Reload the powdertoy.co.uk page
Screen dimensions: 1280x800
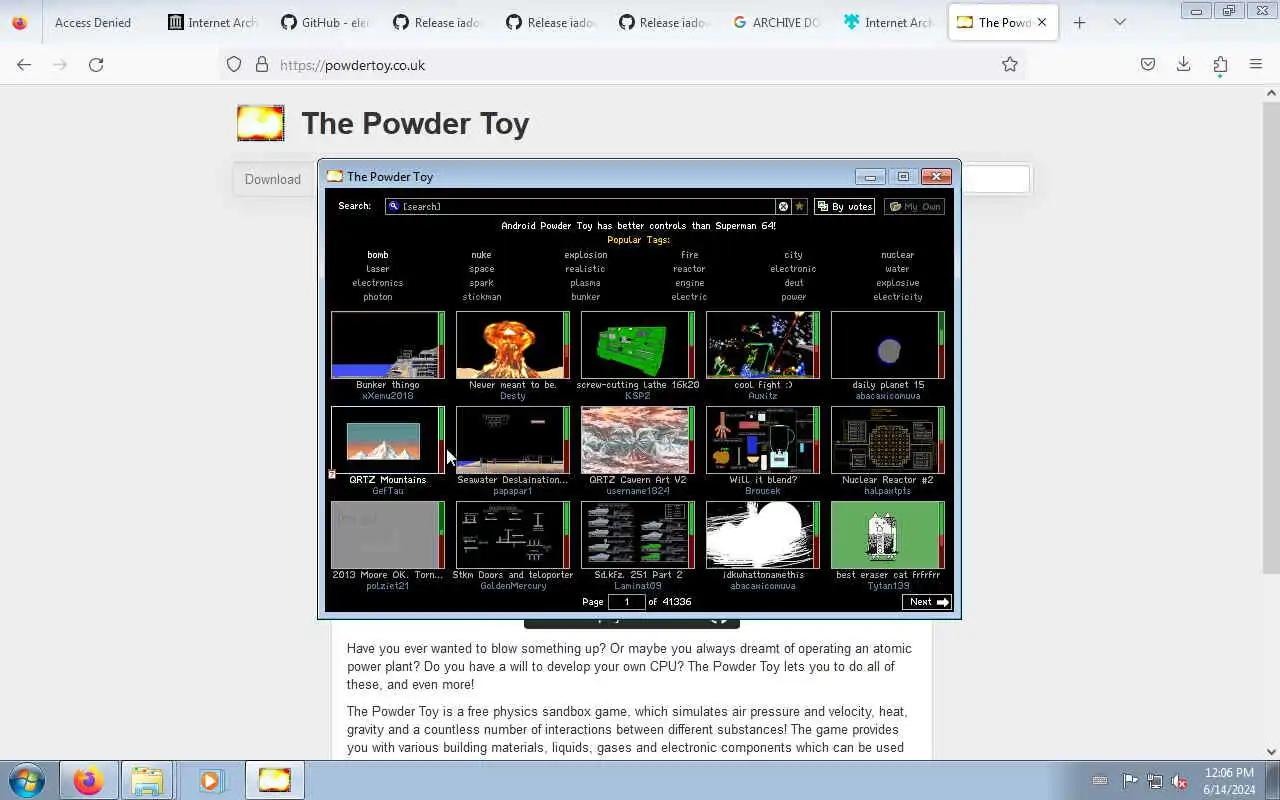point(96,64)
